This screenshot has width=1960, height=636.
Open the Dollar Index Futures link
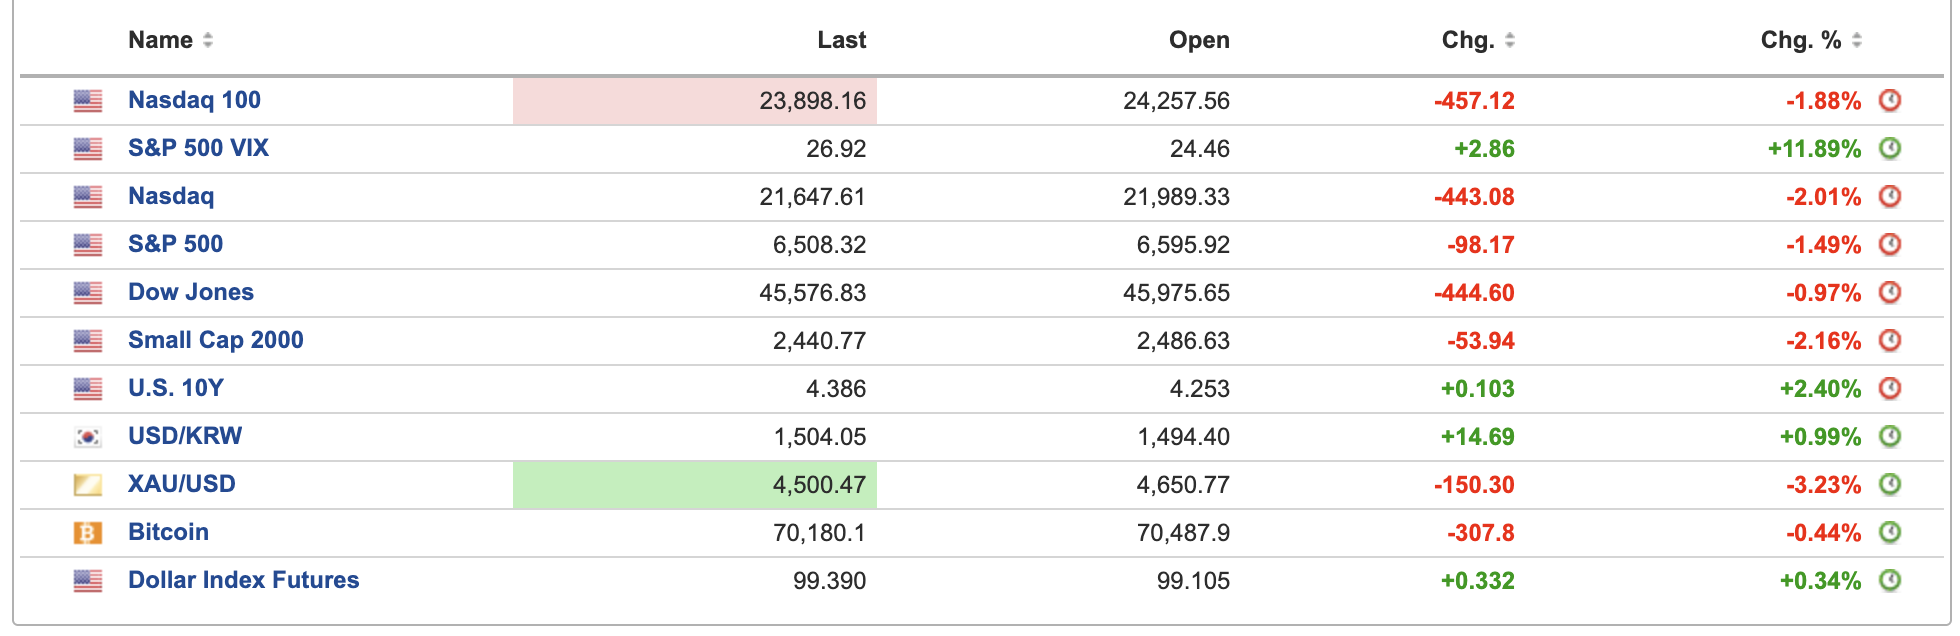click(x=243, y=580)
